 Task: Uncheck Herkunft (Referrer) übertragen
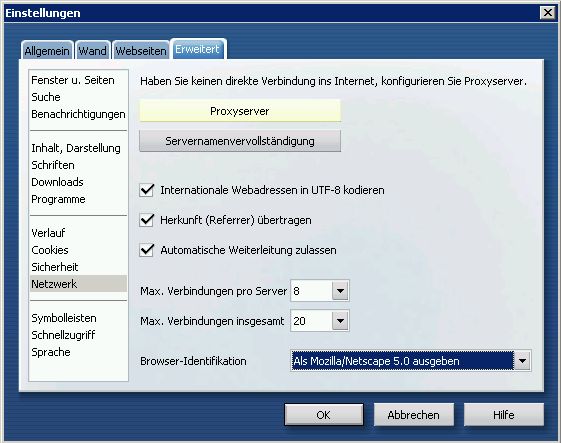click(147, 220)
